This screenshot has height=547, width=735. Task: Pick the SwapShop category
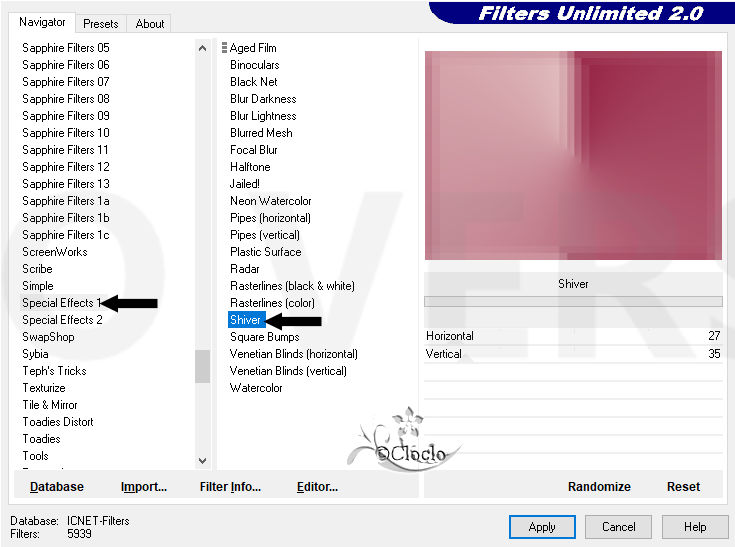click(48, 337)
